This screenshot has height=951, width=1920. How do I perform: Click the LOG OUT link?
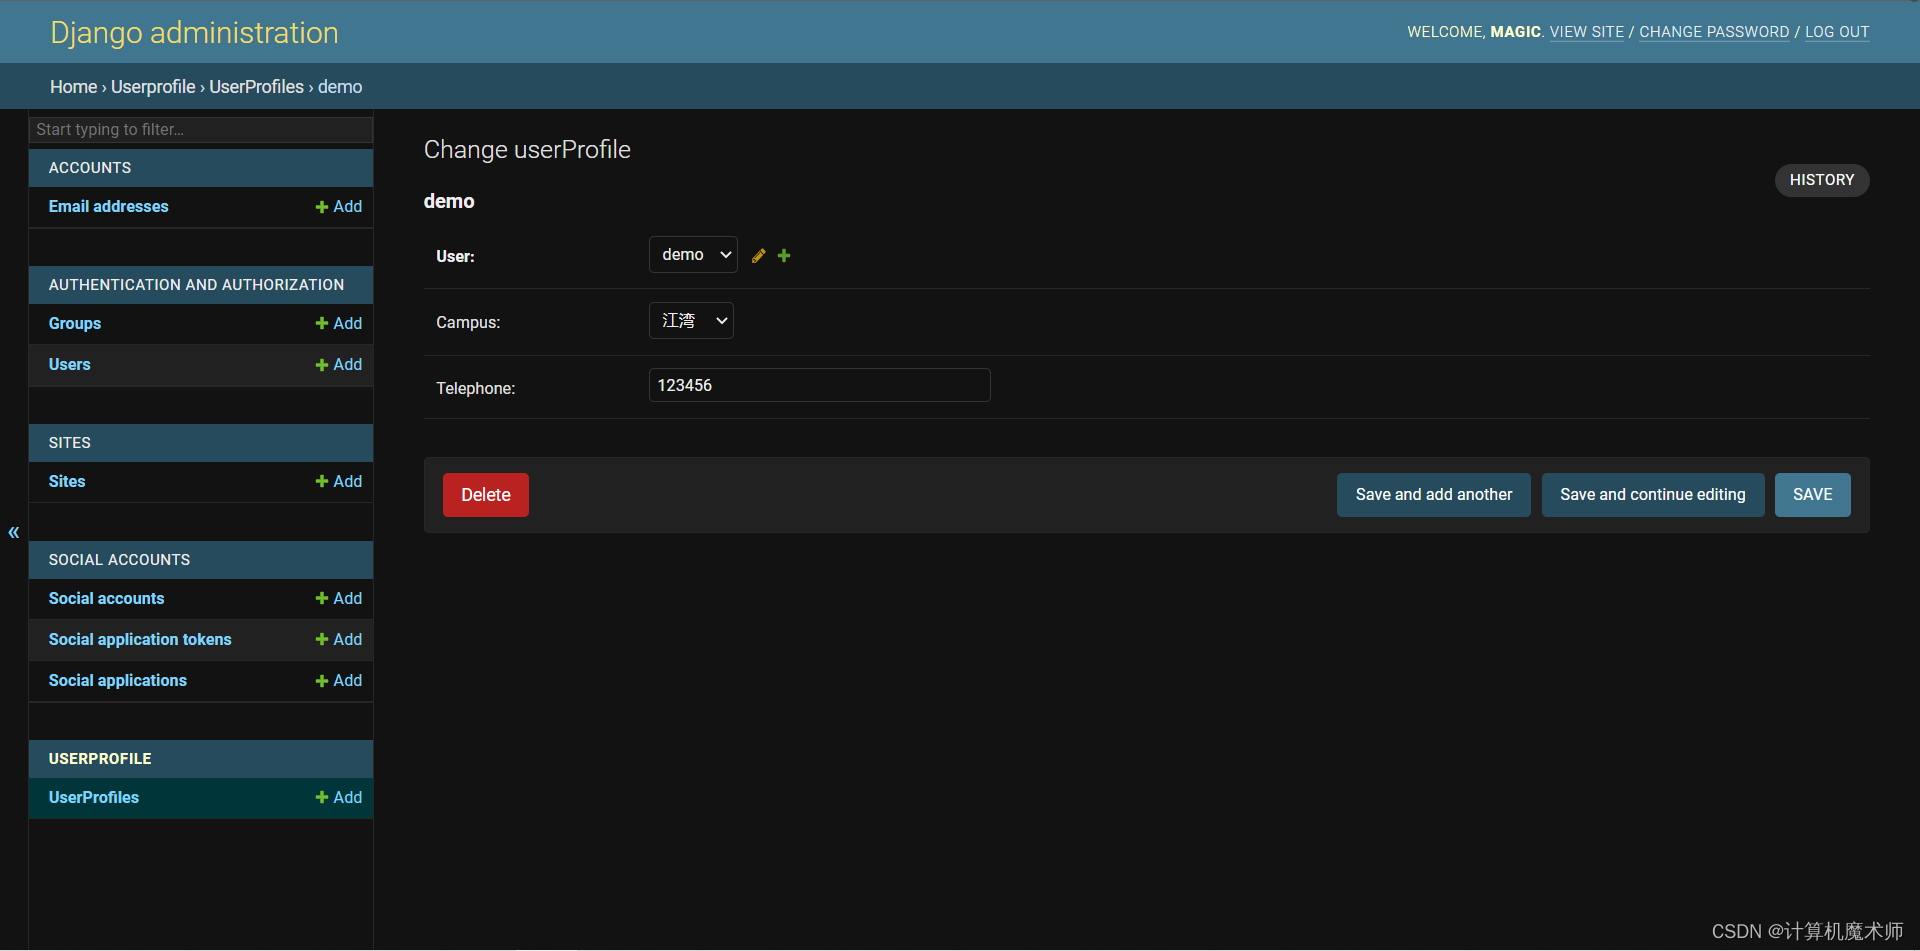[1837, 32]
